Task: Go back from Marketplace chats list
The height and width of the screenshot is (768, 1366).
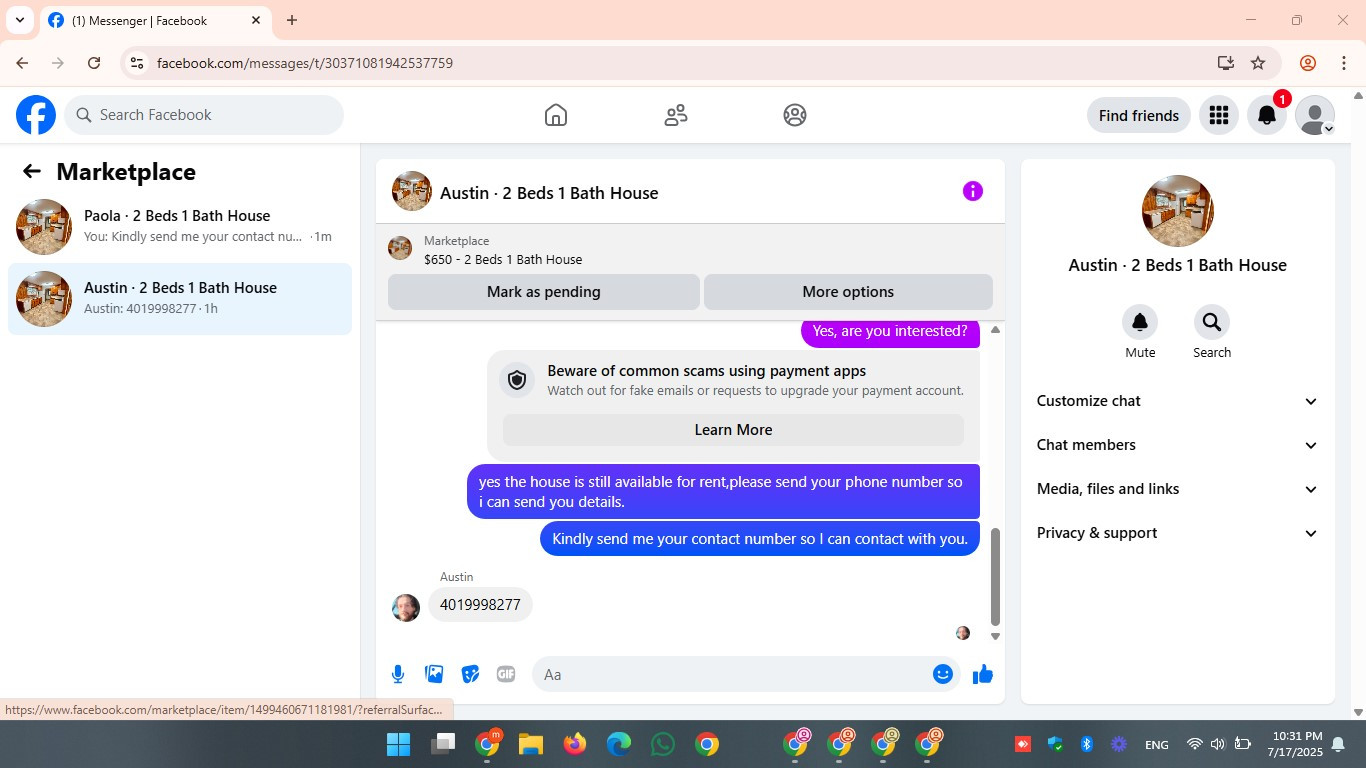Action: pos(32,171)
